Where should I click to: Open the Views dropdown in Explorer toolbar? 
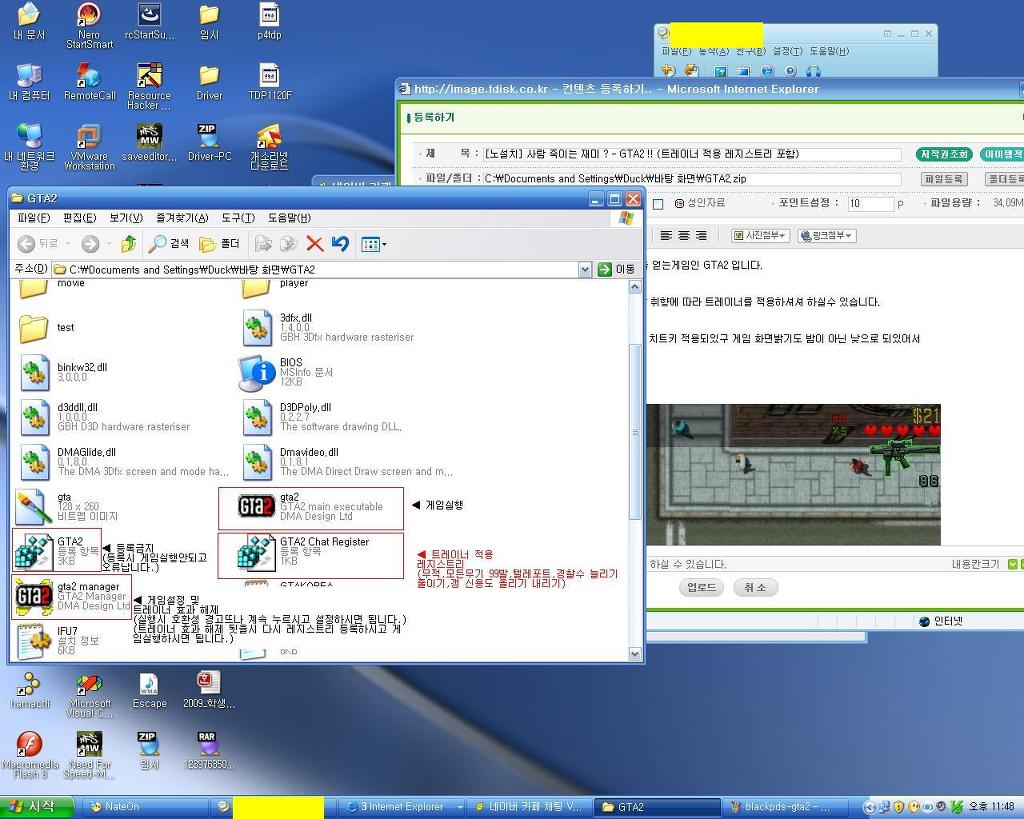374,244
